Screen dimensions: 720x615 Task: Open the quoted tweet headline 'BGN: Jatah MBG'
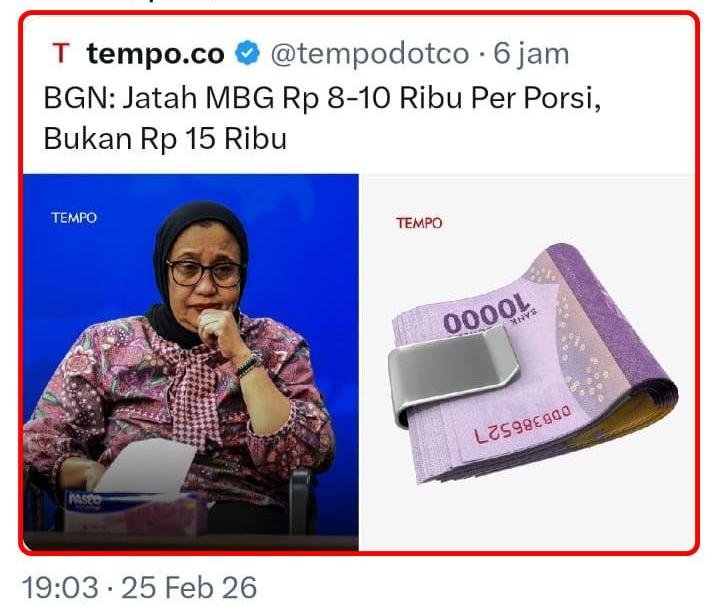click(x=322, y=98)
